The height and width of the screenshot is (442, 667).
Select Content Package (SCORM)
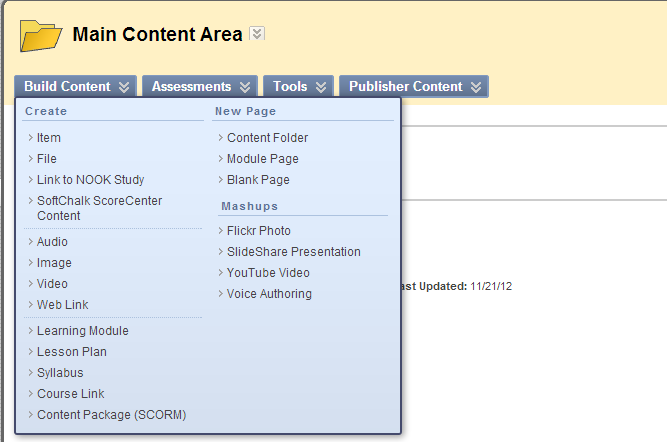tap(111, 415)
